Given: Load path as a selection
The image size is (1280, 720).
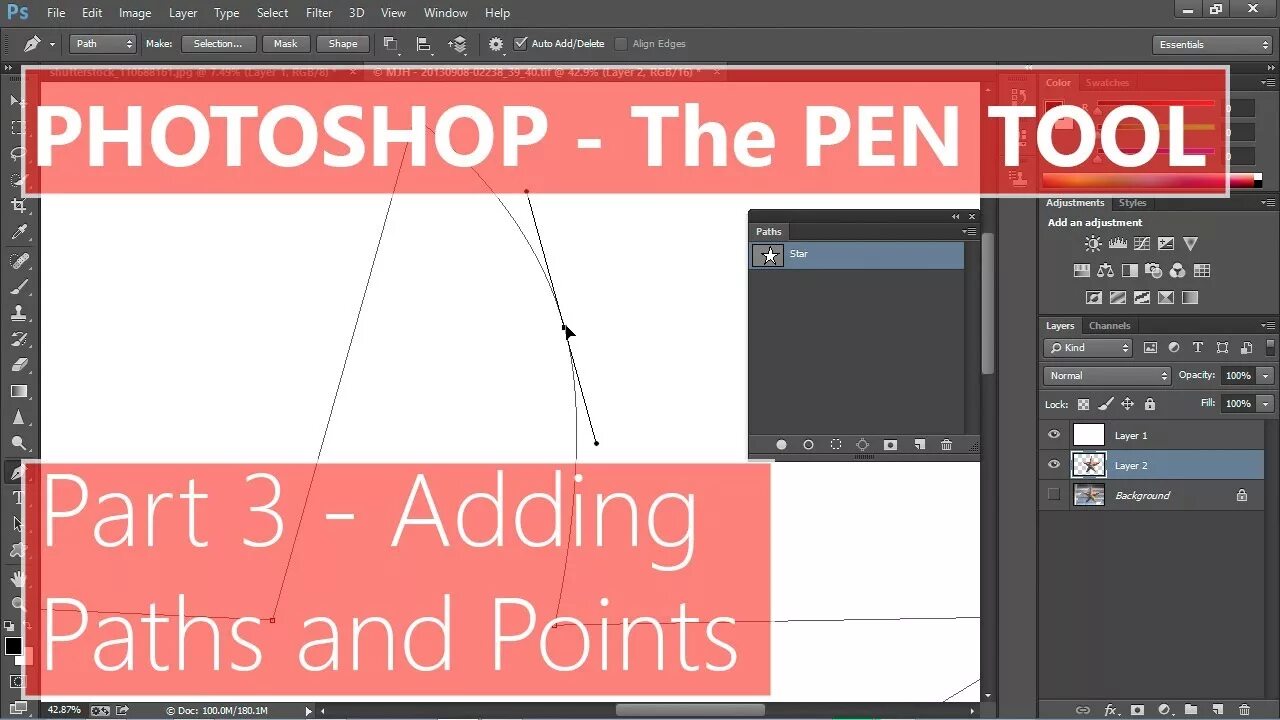Looking at the screenshot, I should pos(836,445).
